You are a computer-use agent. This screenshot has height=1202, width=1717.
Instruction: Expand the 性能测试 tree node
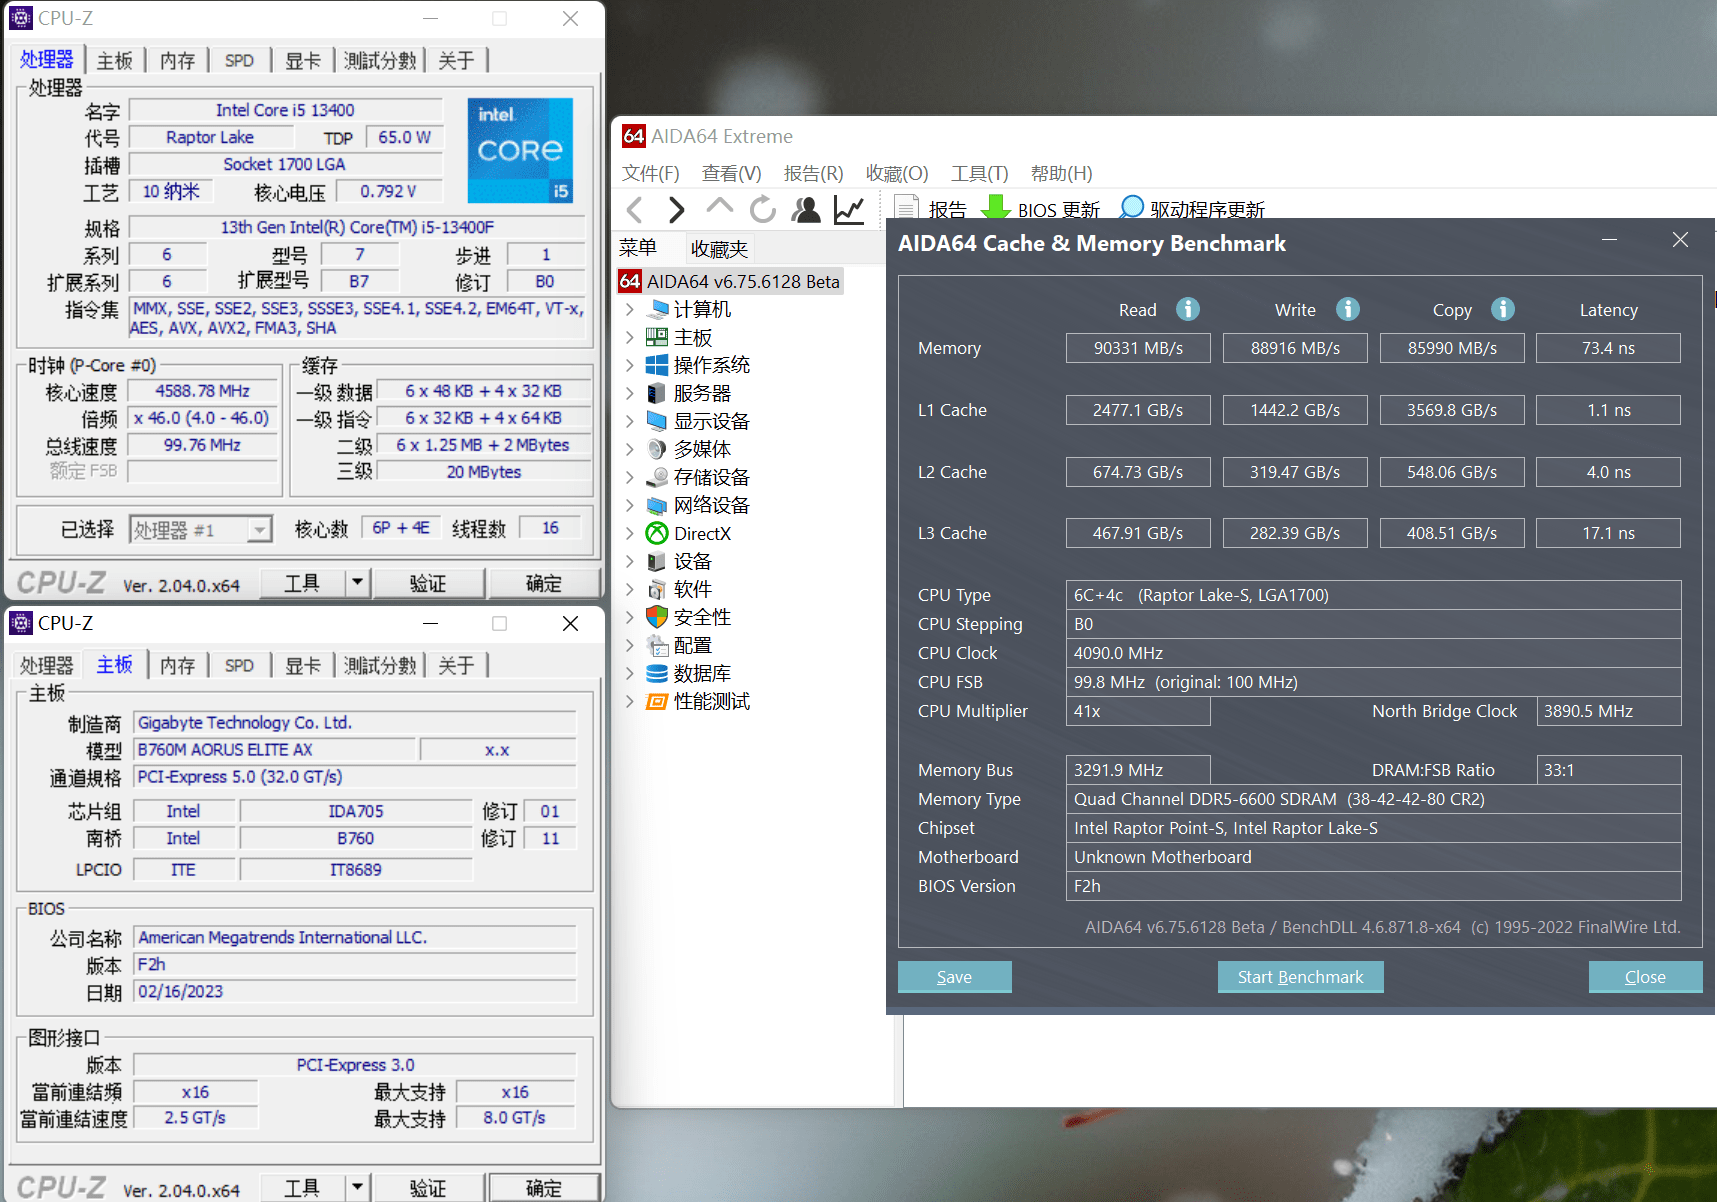click(x=630, y=701)
